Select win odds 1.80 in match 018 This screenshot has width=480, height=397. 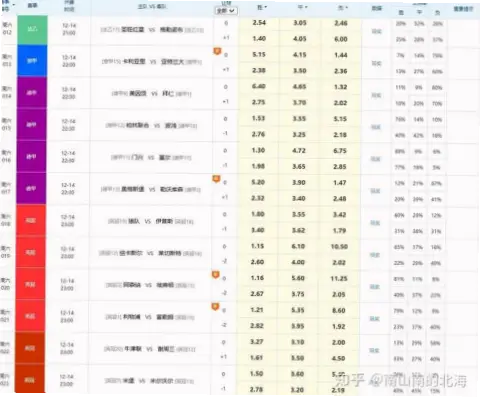[x=258, y=214]
